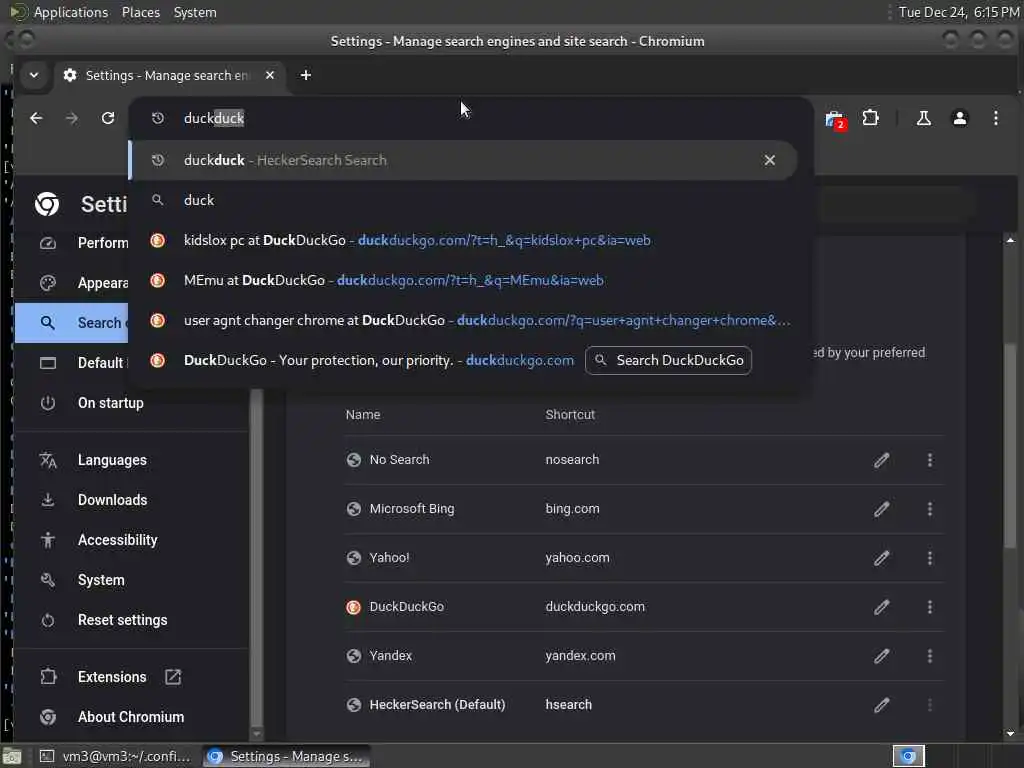Click the extension icon with red badge
This screenshot has width=1024, height=768.
(835, 120)
